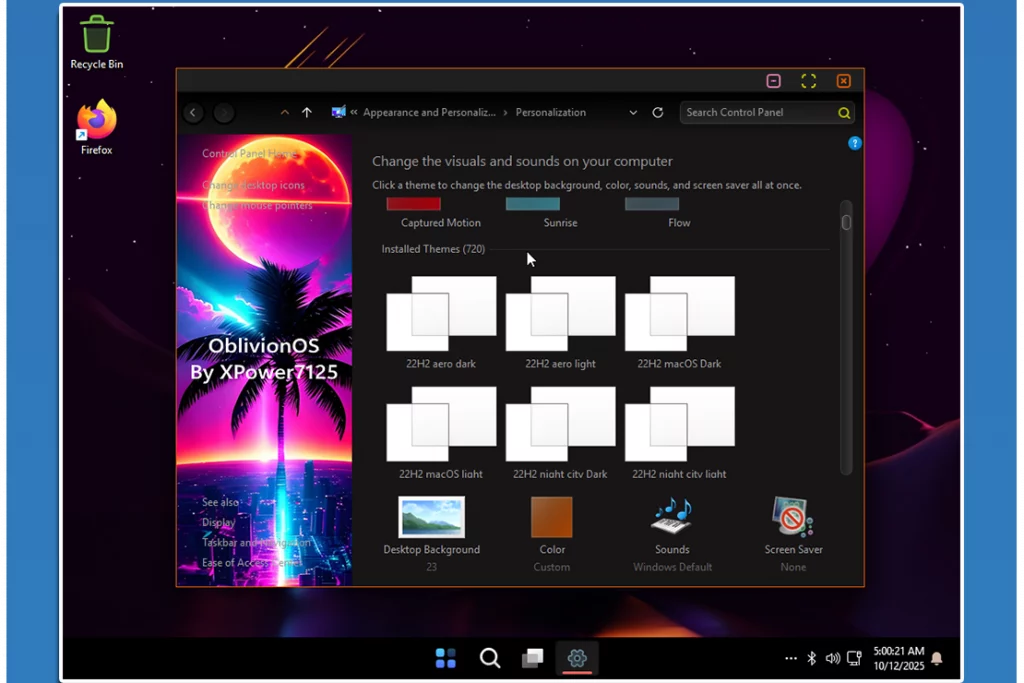Open the Color custom swatch
Image resolution: width=1024 pixels, height=683 pixels.
552,518
